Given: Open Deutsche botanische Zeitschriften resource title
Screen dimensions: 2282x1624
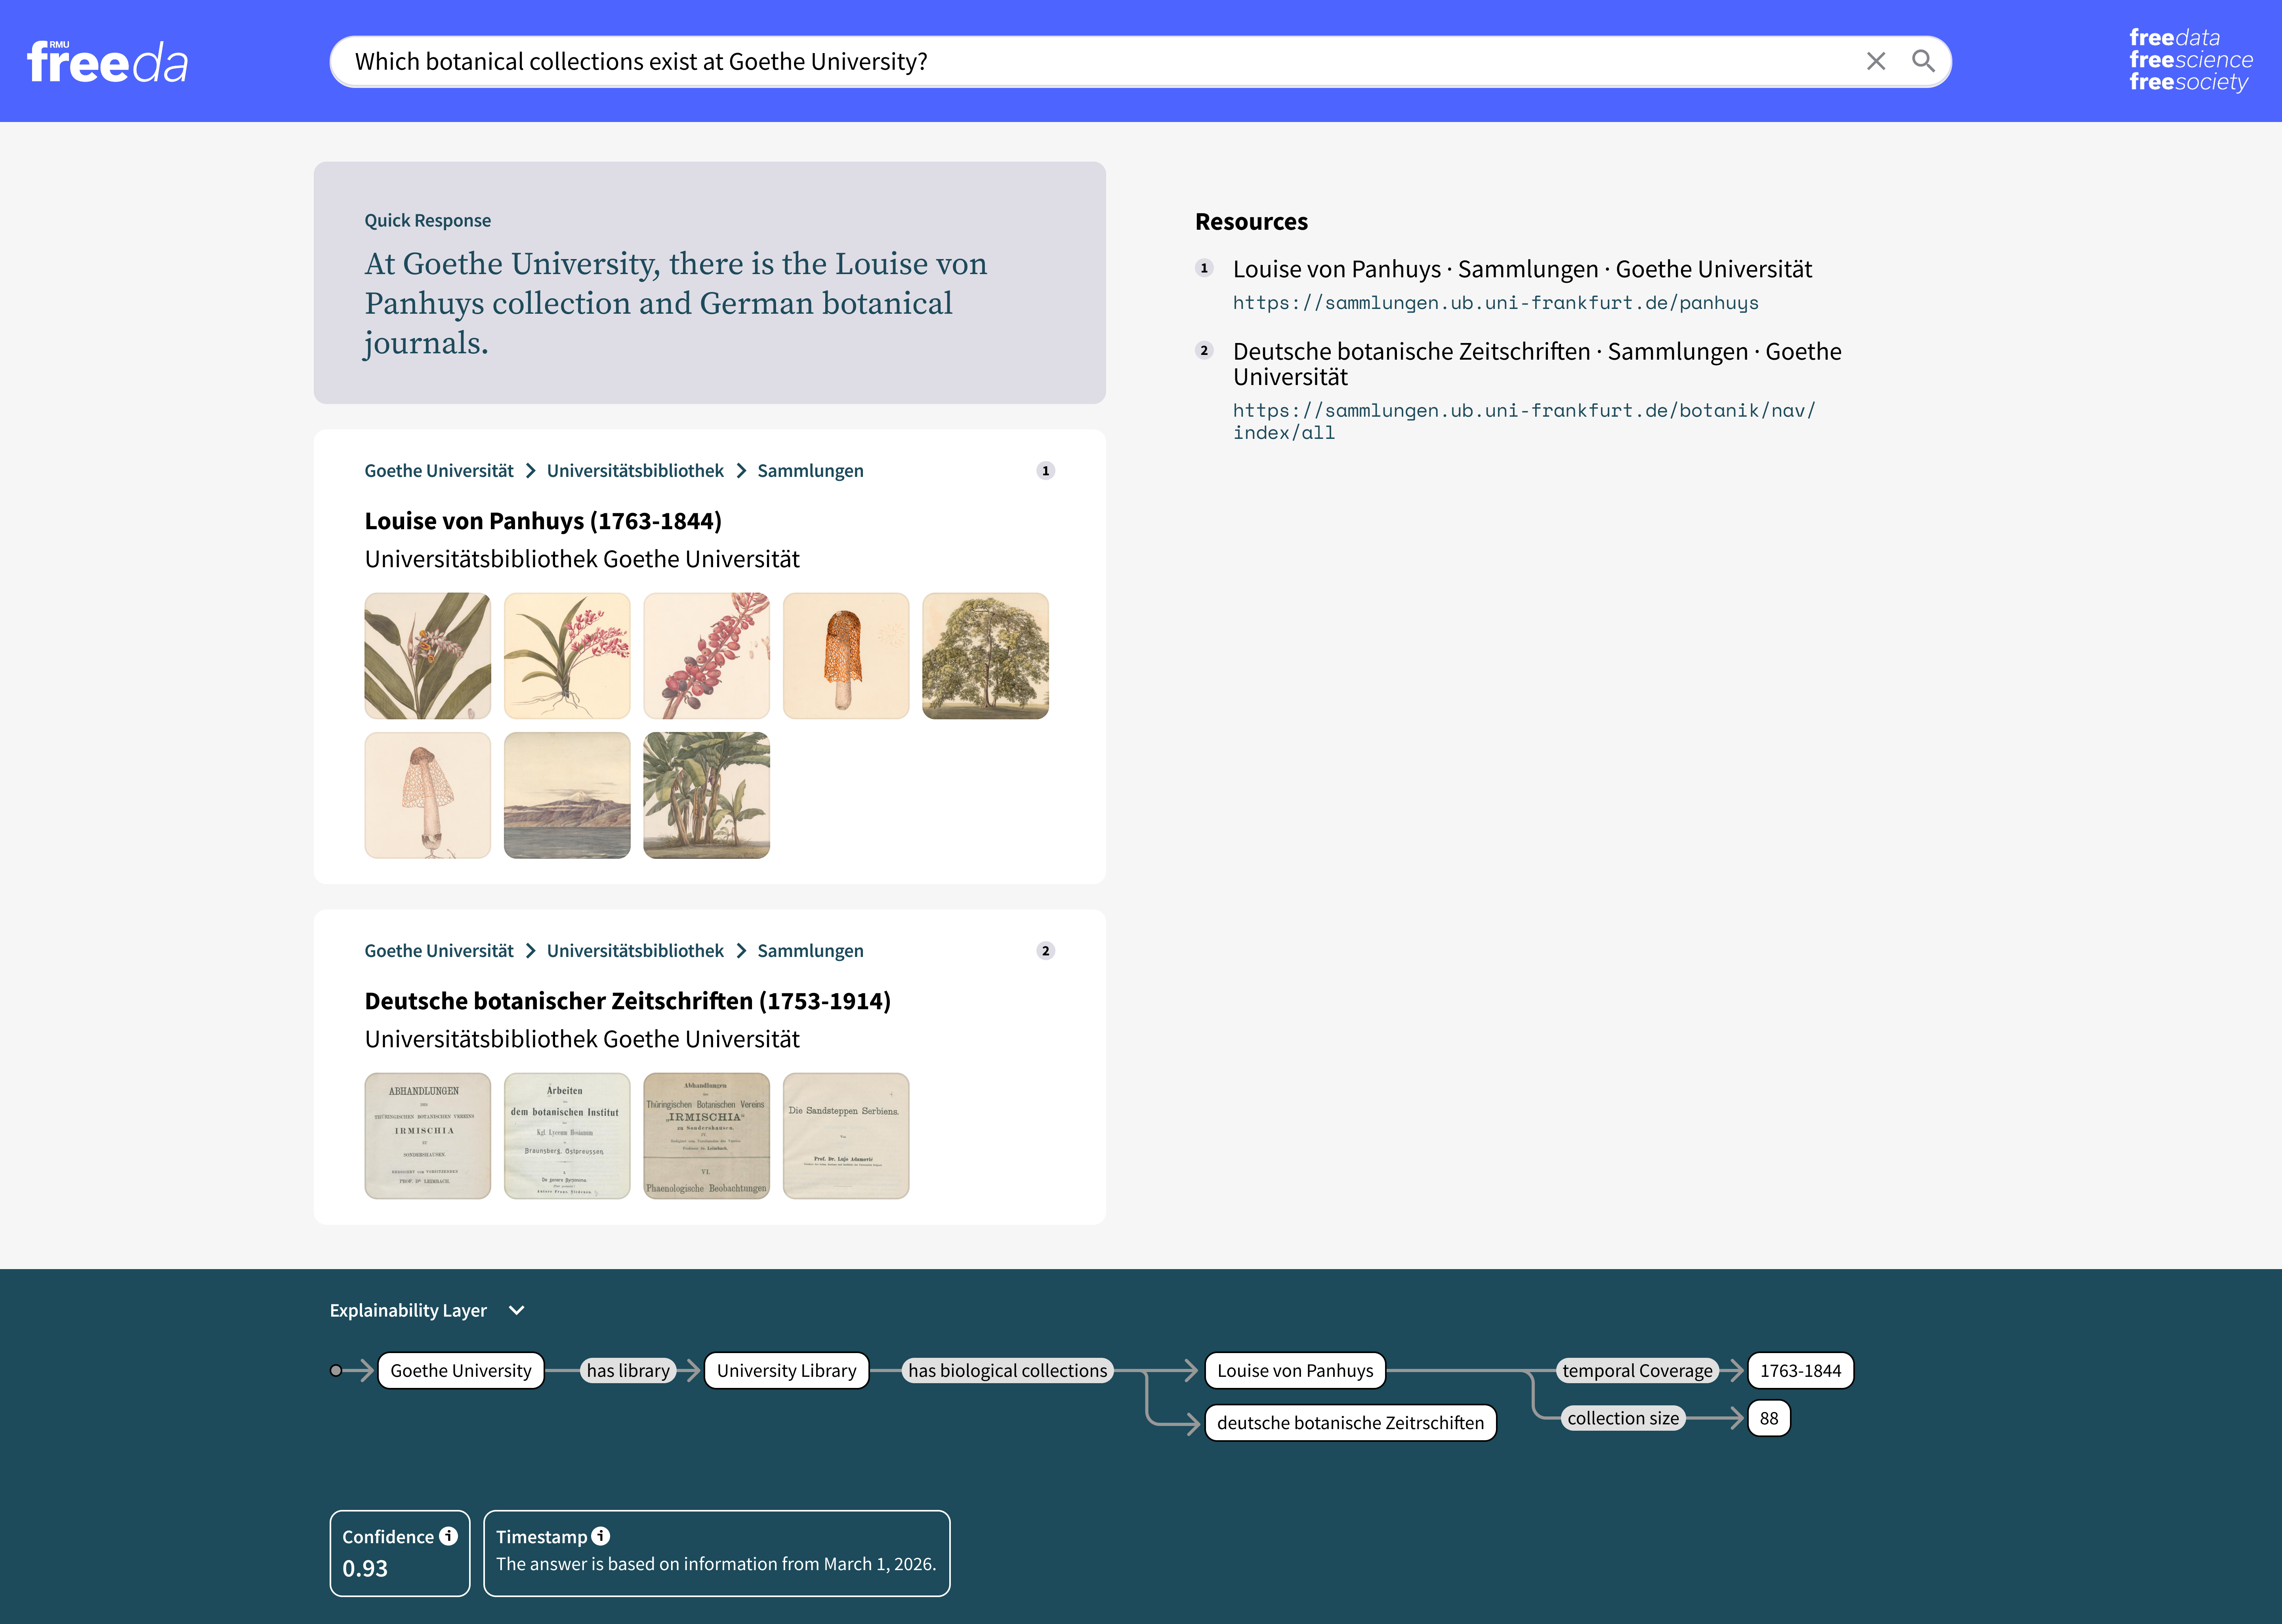Looking at the screenshot, I should 1537,364.
